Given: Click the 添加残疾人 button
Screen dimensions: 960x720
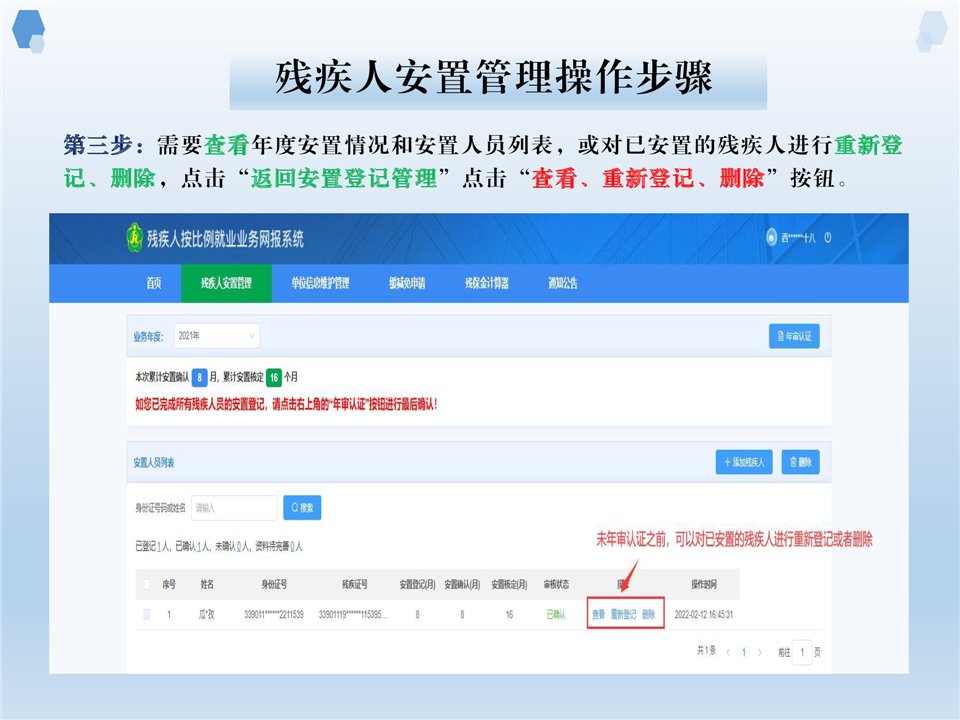Looking at the screenshot, I should 743,462.
